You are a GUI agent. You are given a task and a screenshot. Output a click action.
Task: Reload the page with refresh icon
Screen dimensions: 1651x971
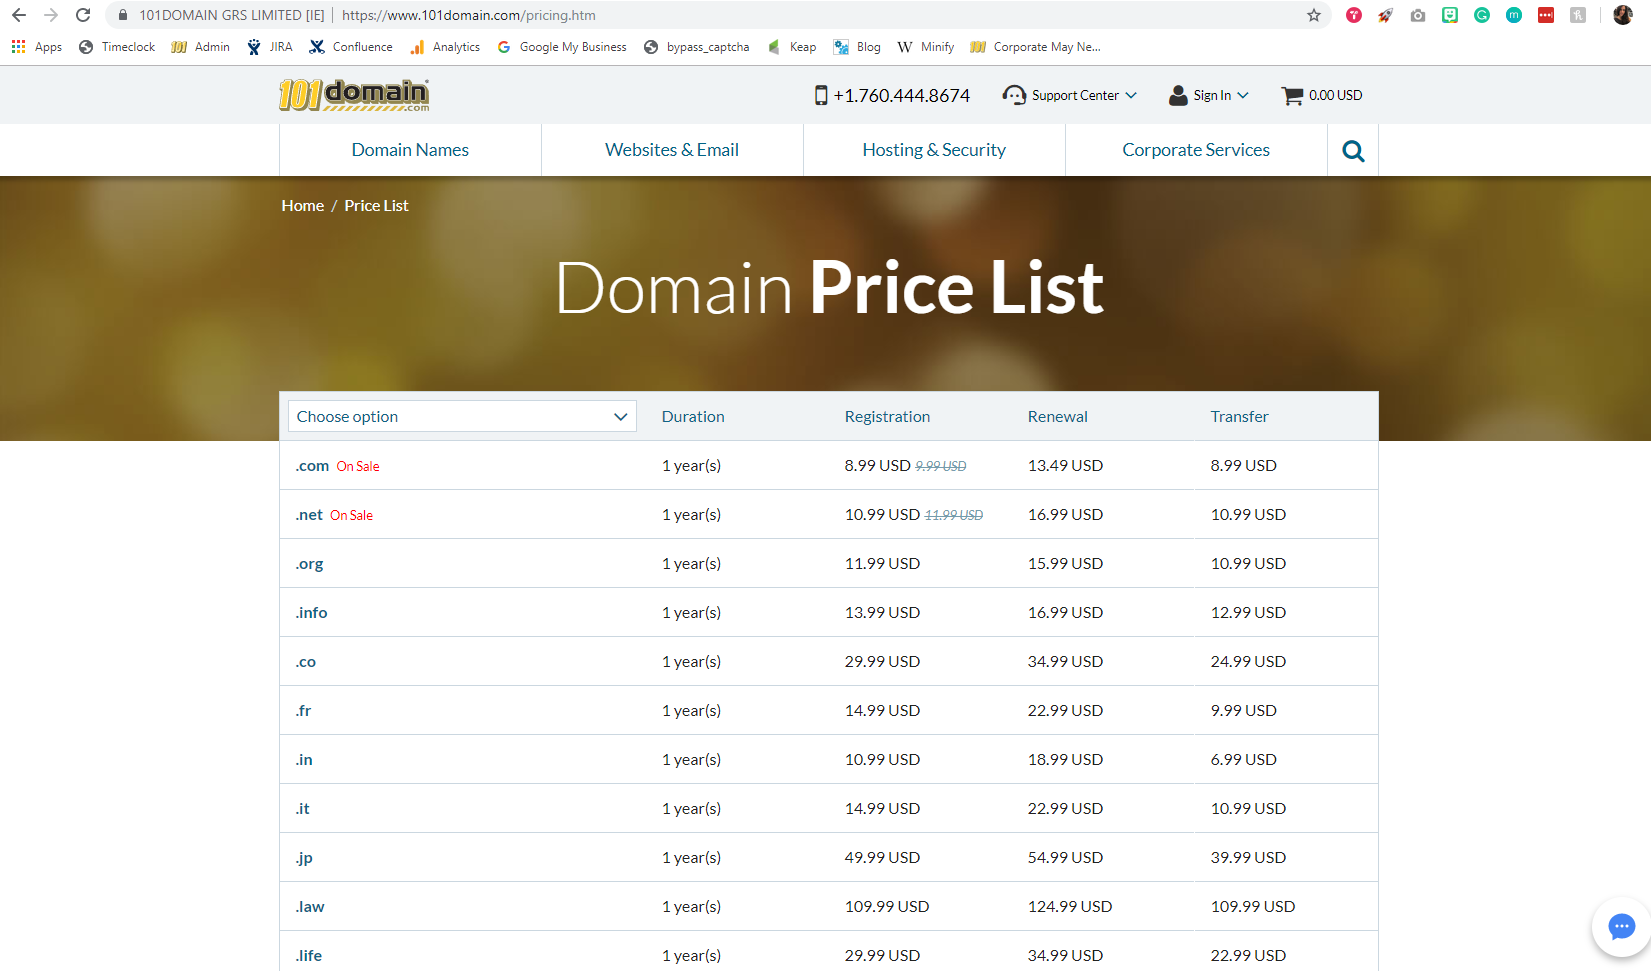tap(83, 15)
